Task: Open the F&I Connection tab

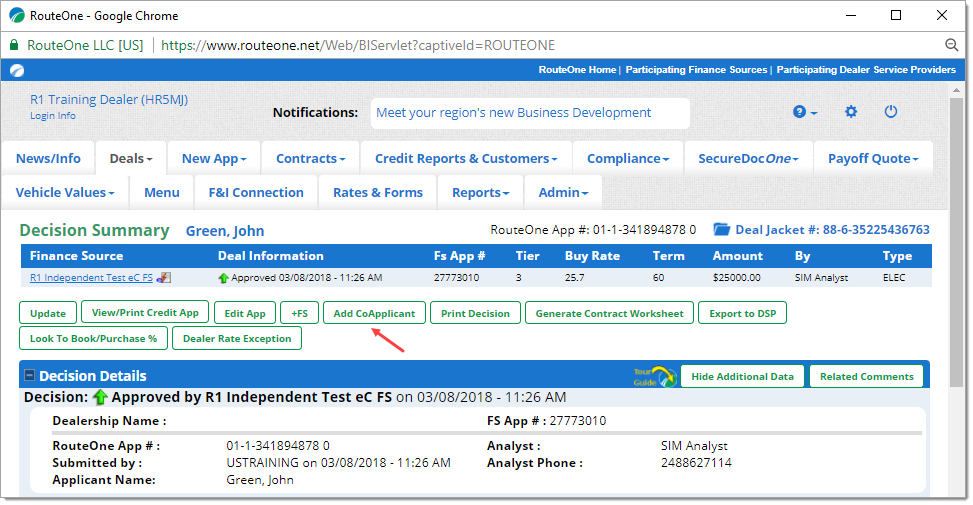Action: (x=256, y=192)
